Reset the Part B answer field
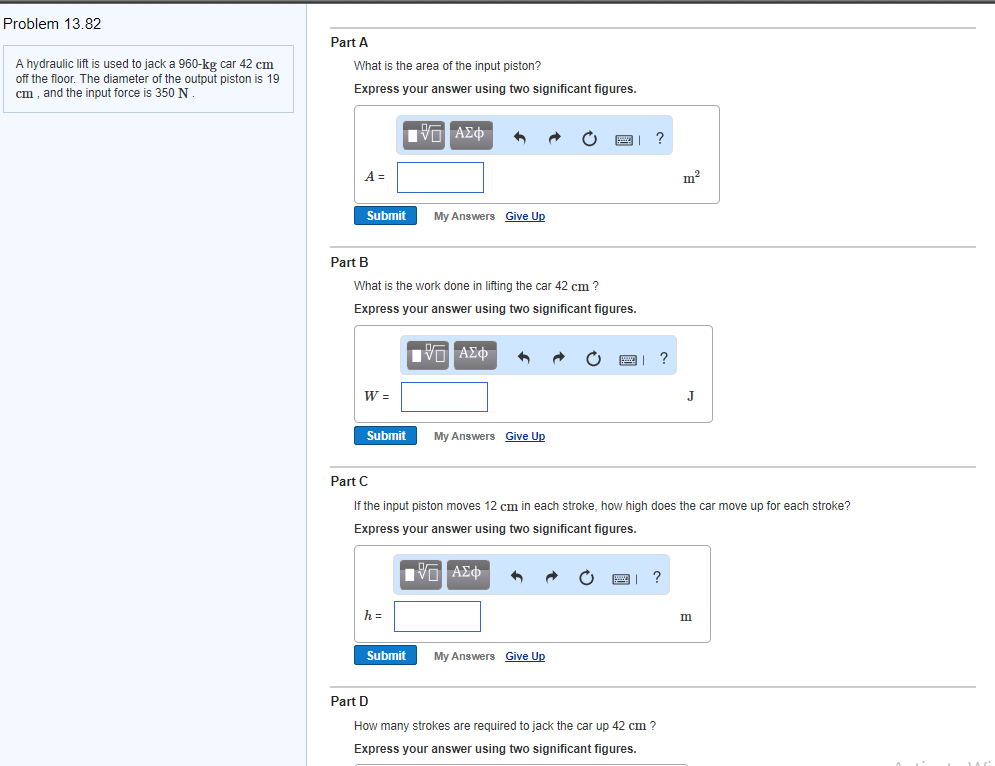Viewport: 995px width, 766px height. click(x=593, y=359)
